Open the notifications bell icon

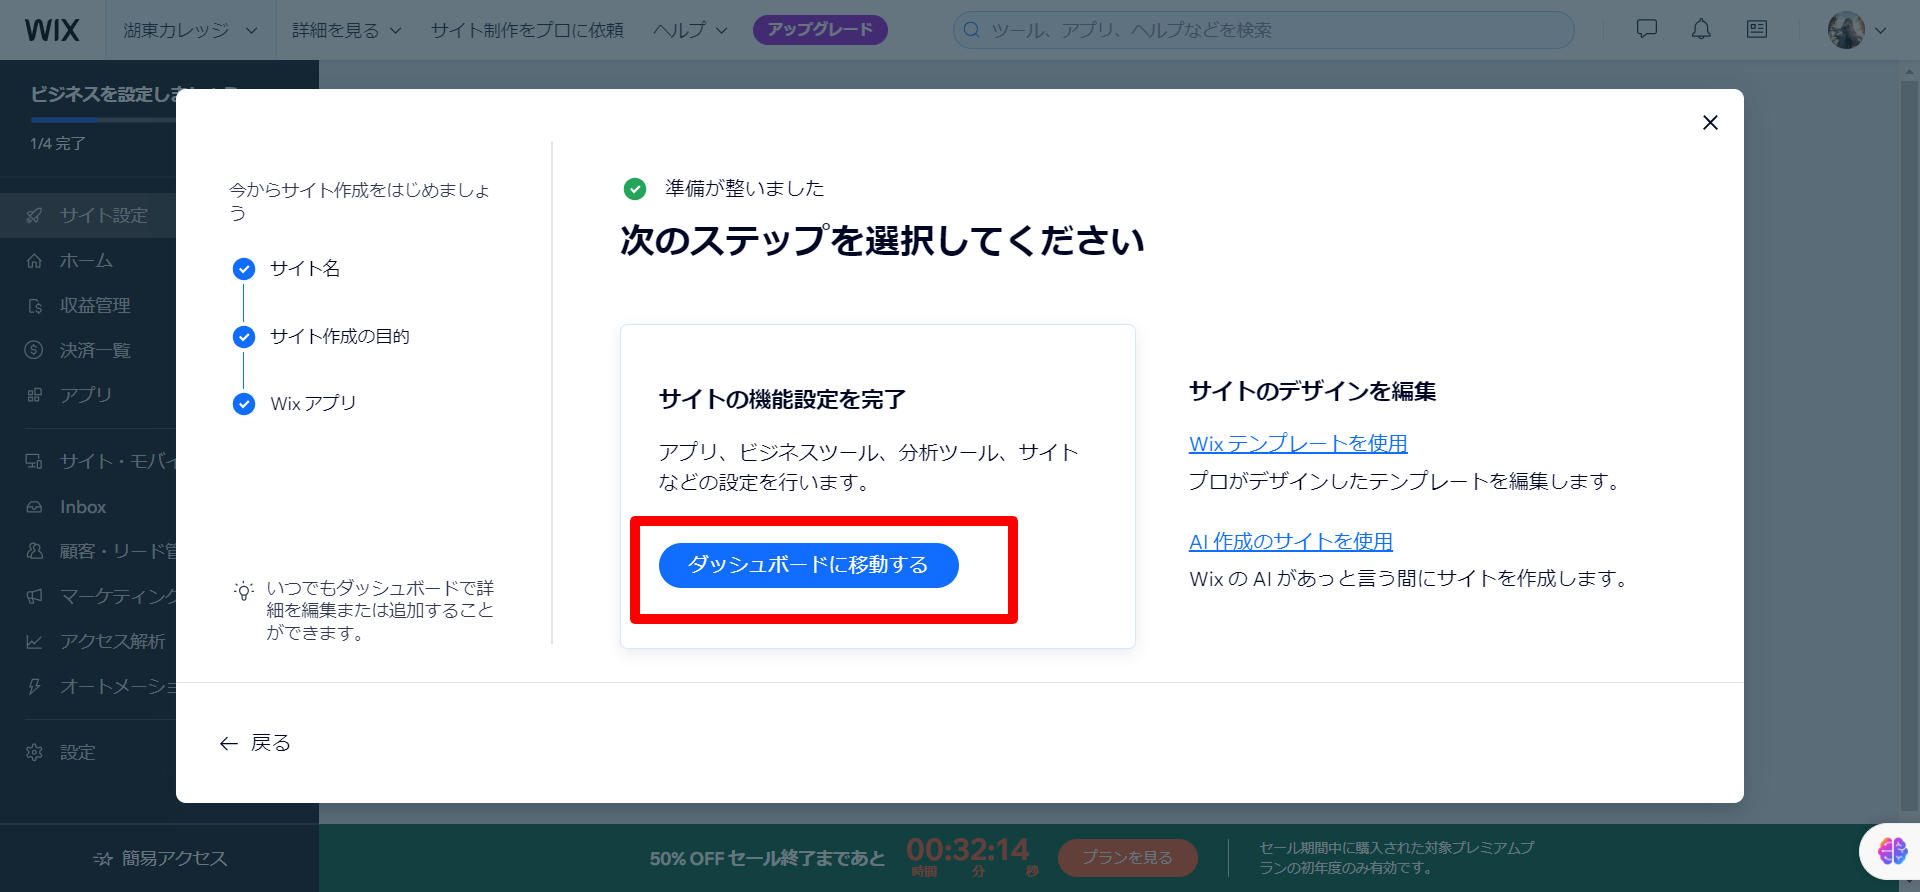1701,30
